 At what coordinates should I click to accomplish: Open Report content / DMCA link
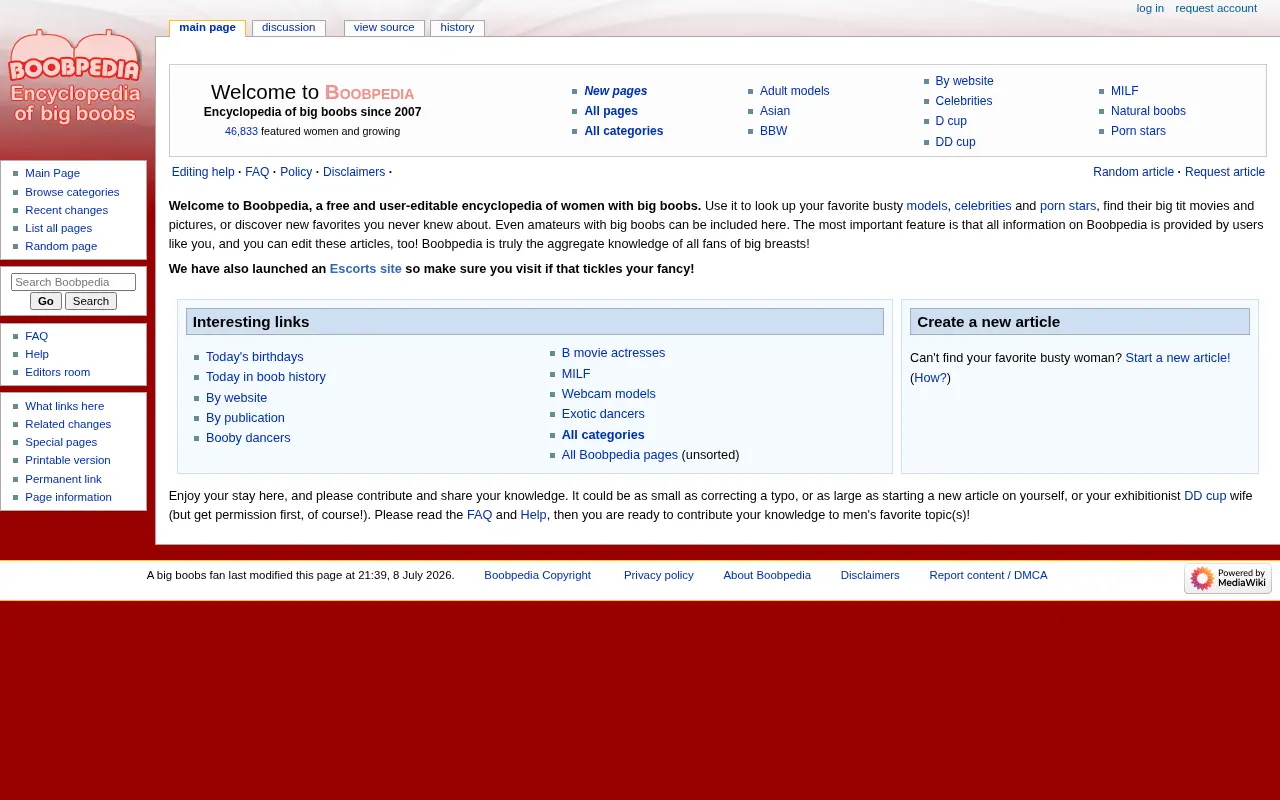click(x=988, y=575)
